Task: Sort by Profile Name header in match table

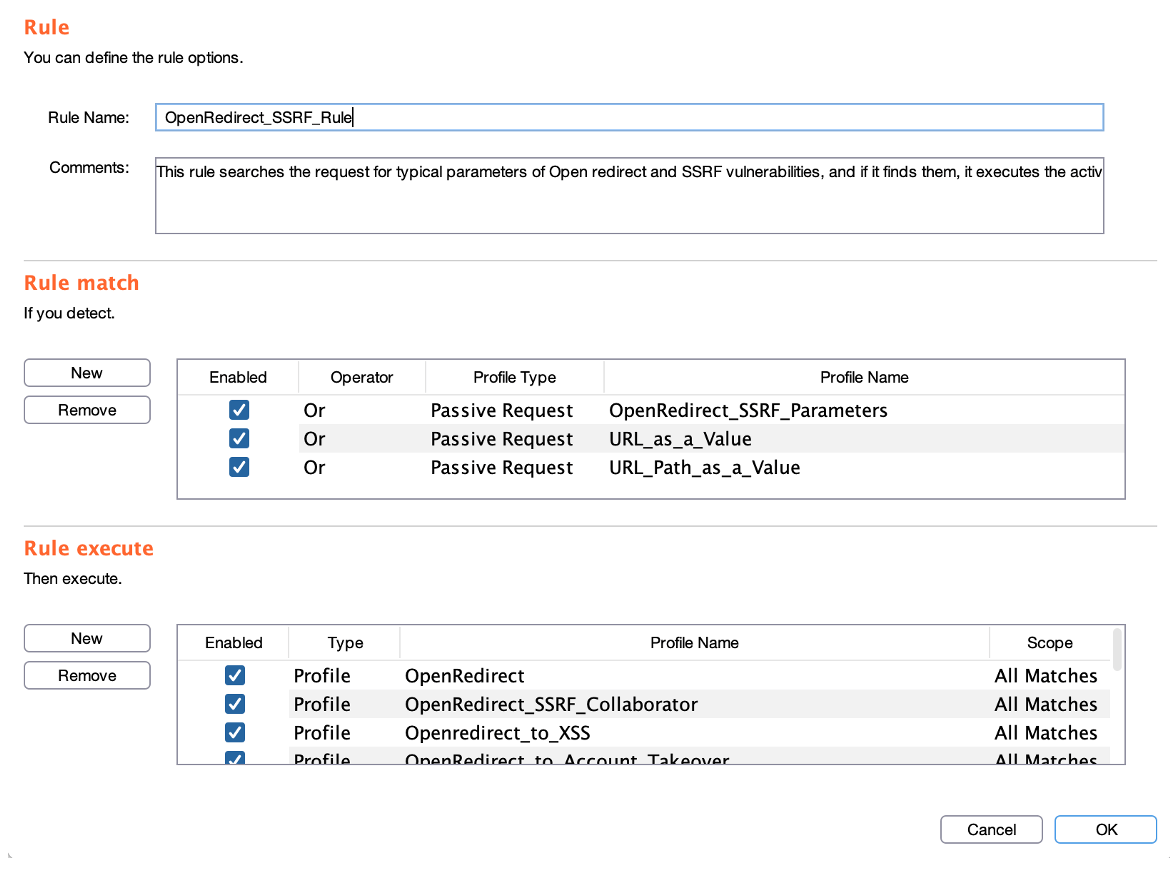Action: [x=864, y=377]
